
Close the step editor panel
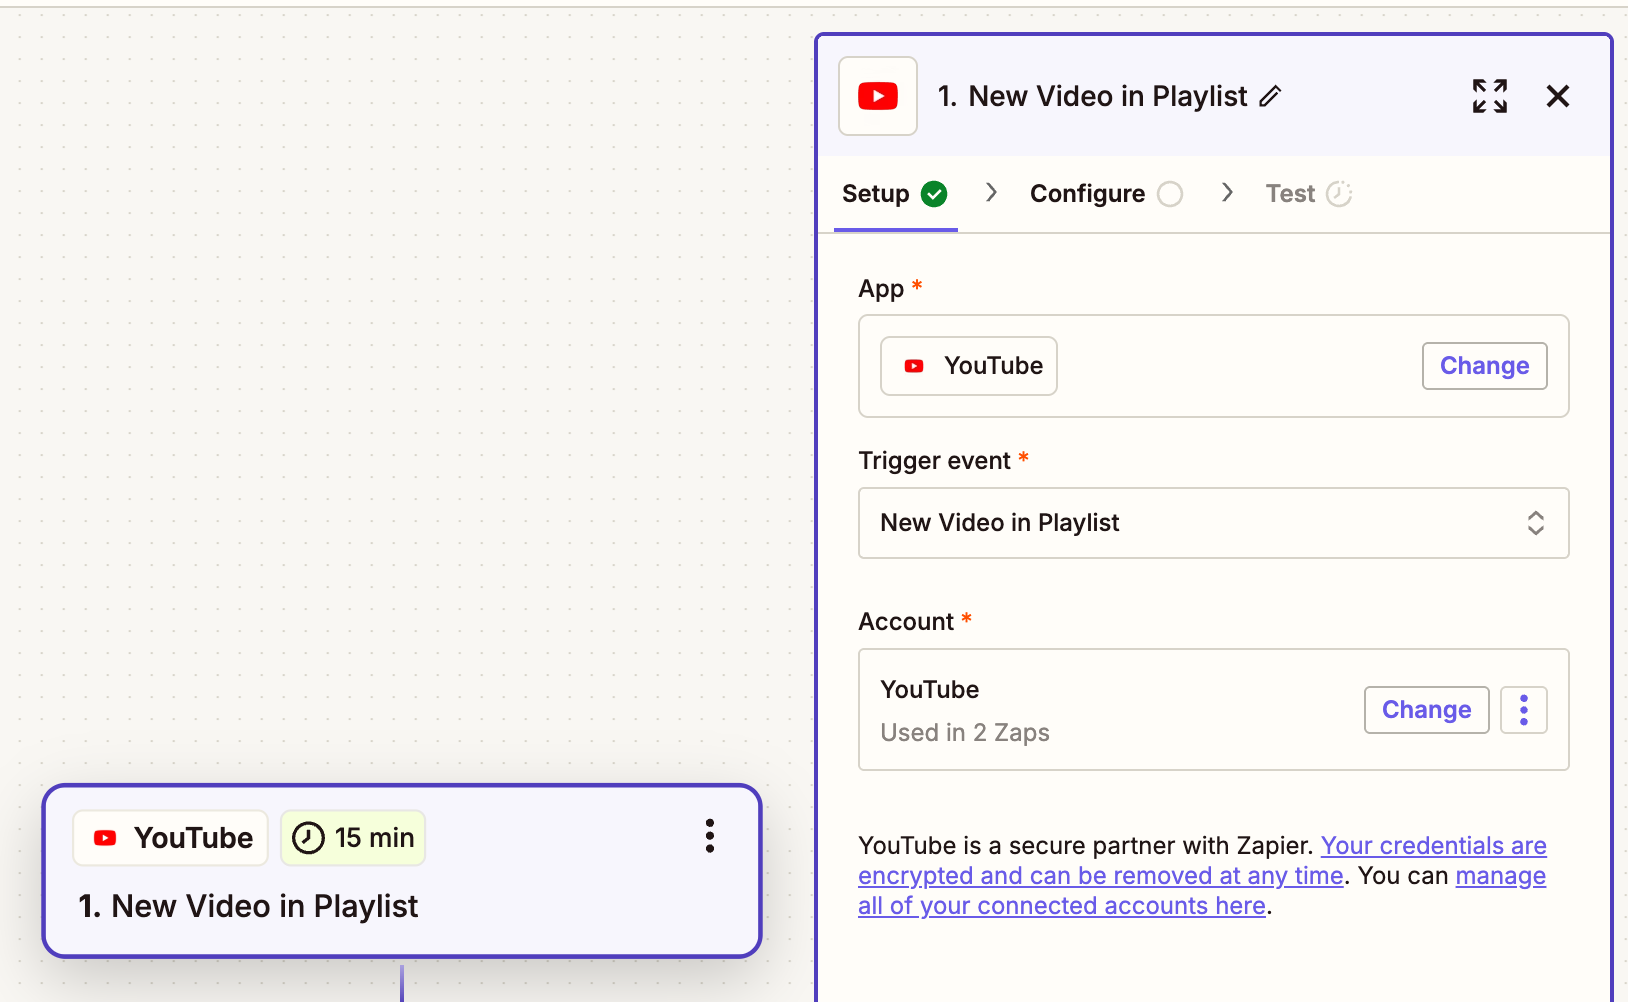(x=1557, y=96)
